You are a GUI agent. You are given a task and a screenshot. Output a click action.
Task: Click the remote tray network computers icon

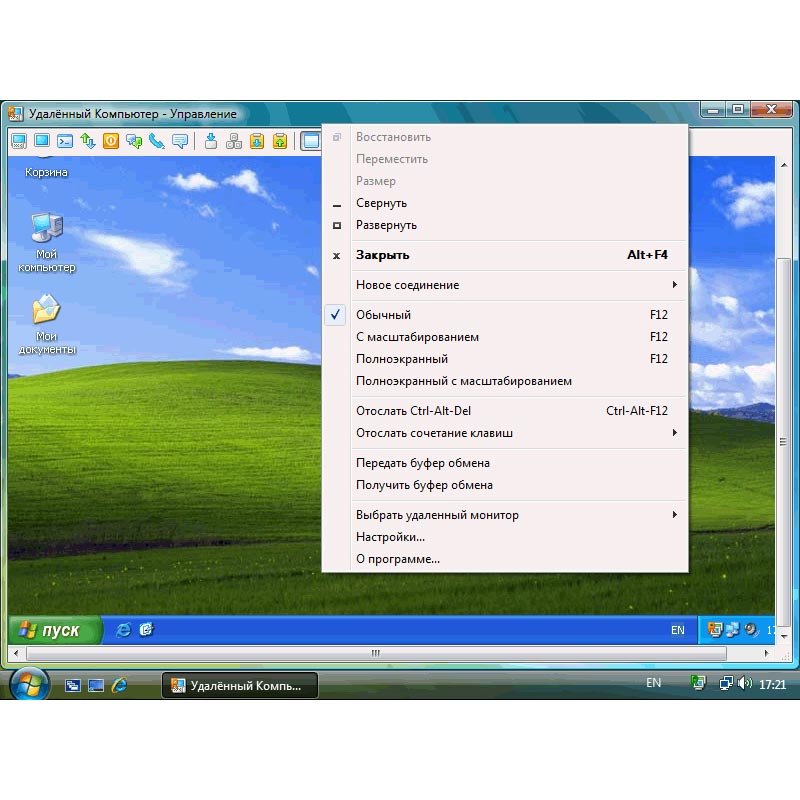733,630
